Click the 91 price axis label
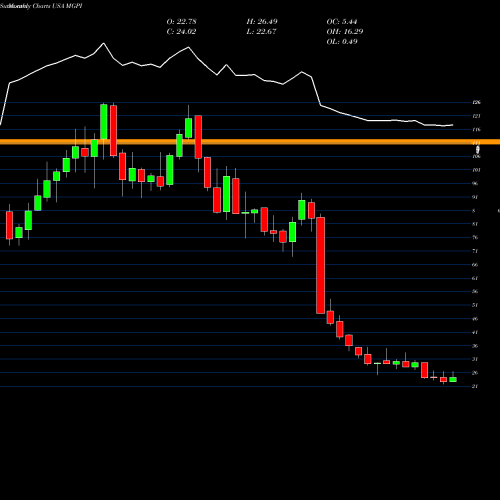The image size is (500, 500). pyautogui.click(x=475, y=197)
